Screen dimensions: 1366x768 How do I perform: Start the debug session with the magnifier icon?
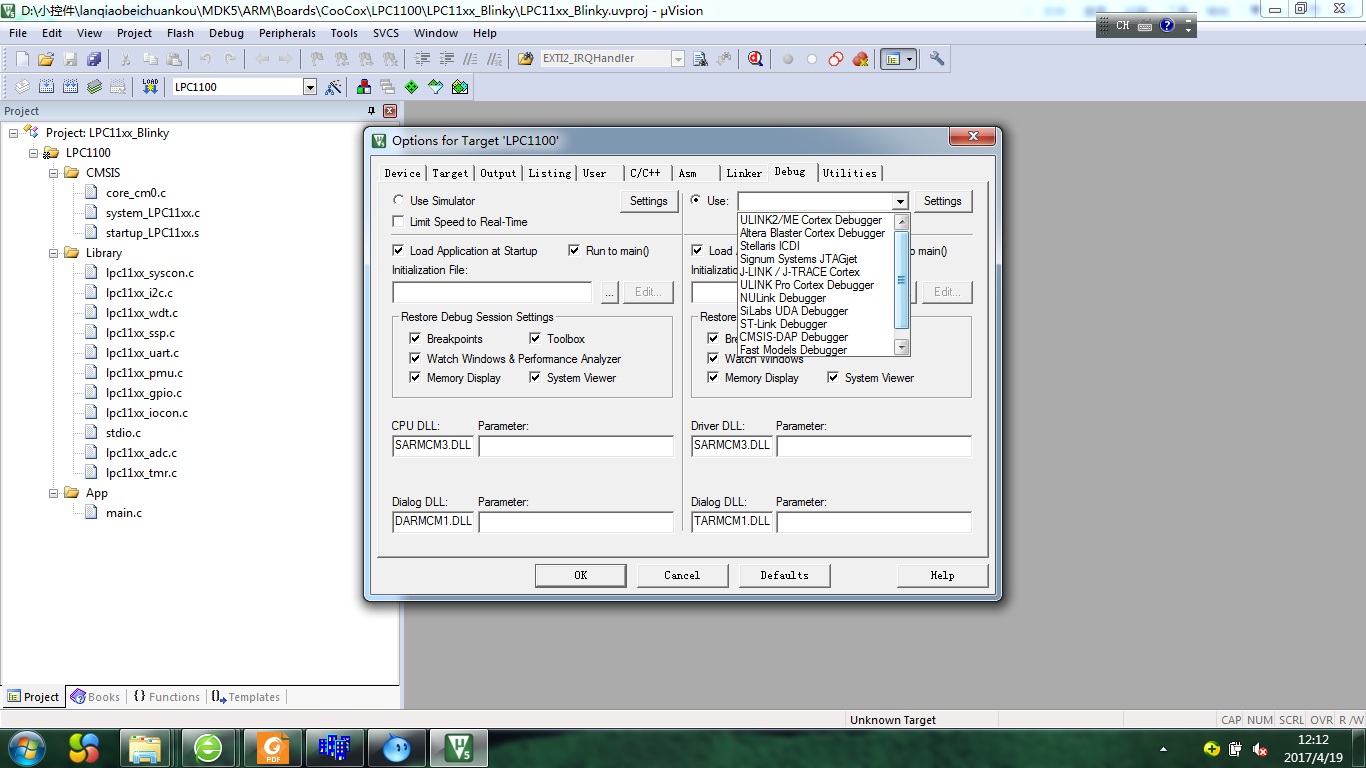[756, 59]
